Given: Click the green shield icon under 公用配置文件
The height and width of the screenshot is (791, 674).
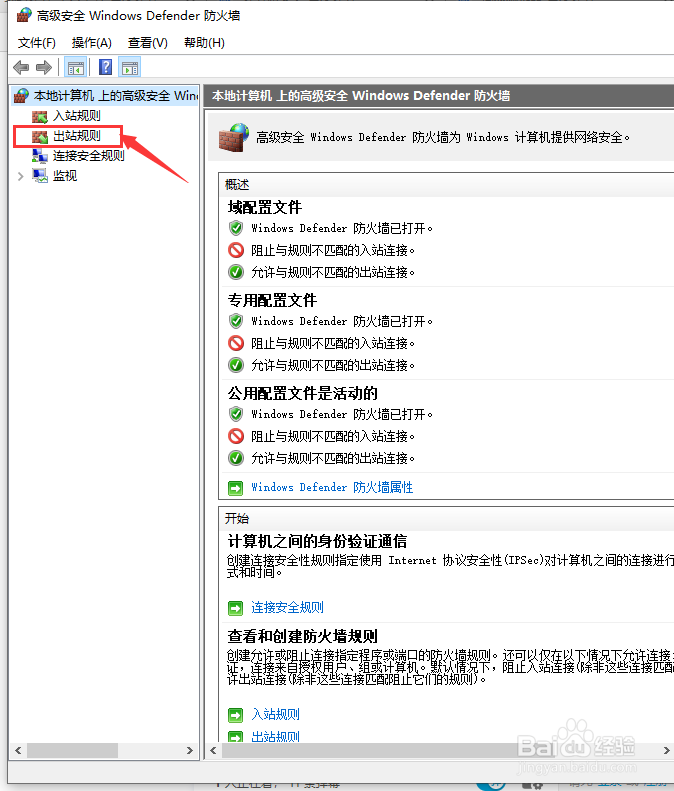Looking at the screenshot, I should click(236, 414).
